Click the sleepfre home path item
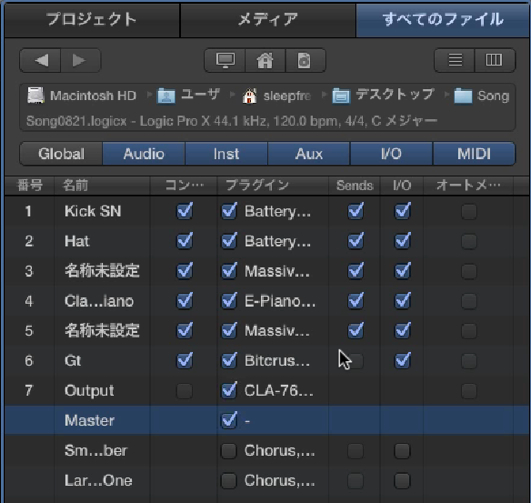Screen dimensions: 531x503 pyautogui.click(x=277, y=96)
